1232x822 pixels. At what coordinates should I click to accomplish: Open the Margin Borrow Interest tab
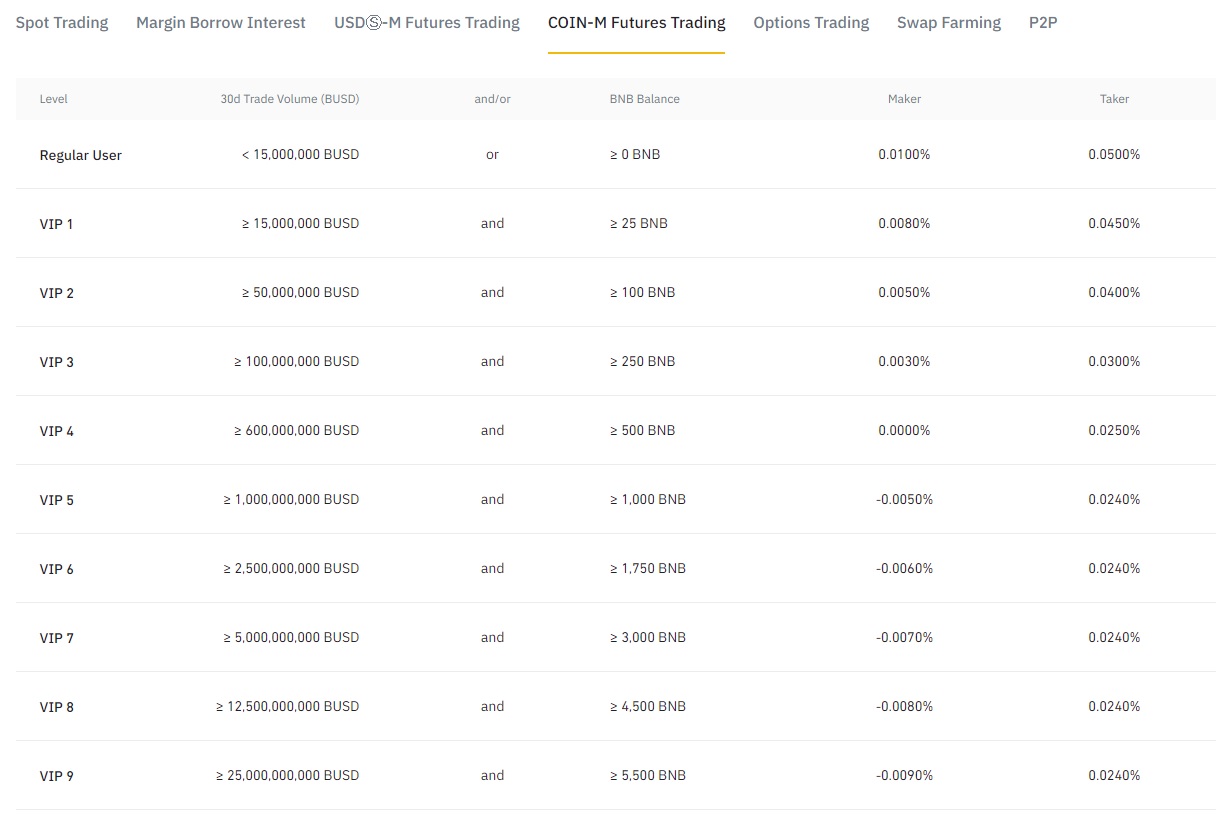tap(220, 22)
